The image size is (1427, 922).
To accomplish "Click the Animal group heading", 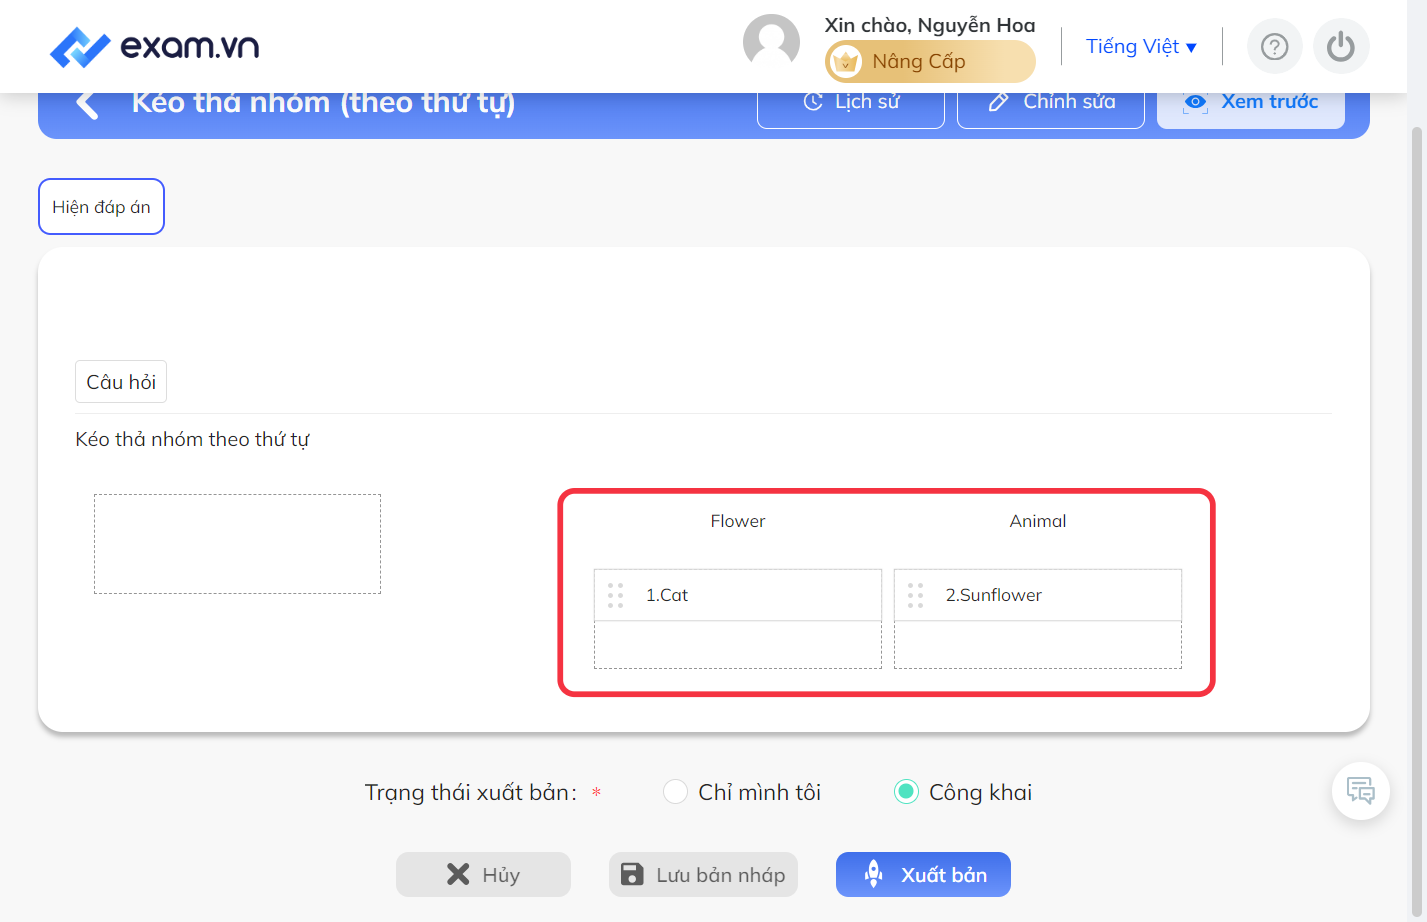I will (x=1038, y=521).
